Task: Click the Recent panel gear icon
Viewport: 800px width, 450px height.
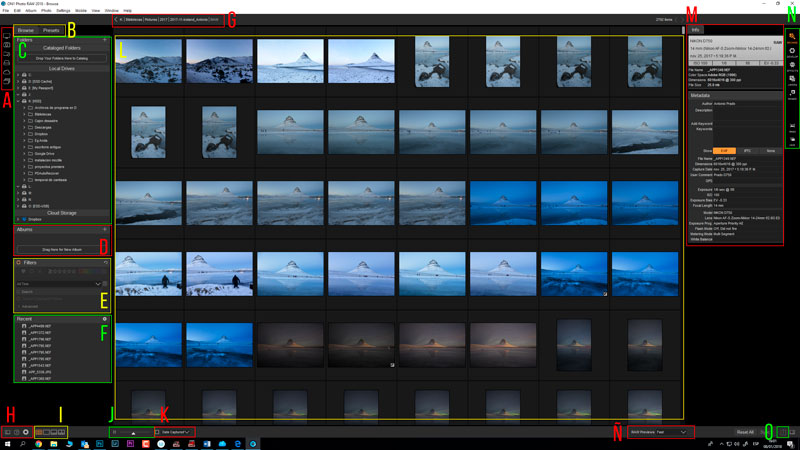Action: (105, 319)
